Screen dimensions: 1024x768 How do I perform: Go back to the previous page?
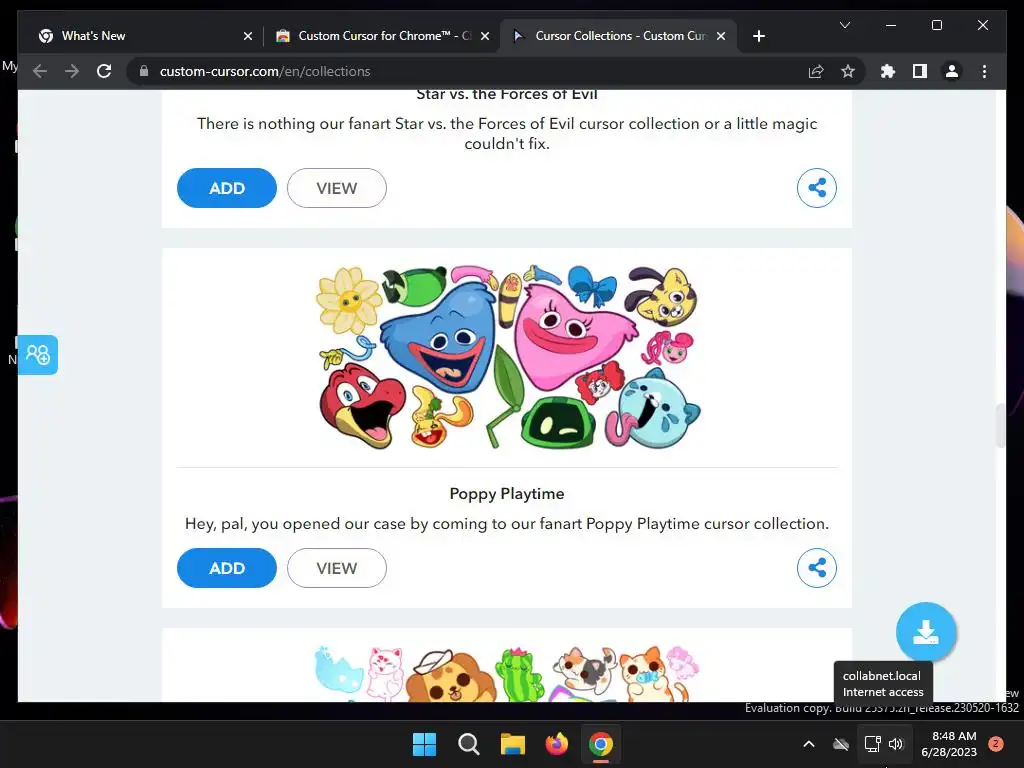pyautogui.click(x=40, y=71)
